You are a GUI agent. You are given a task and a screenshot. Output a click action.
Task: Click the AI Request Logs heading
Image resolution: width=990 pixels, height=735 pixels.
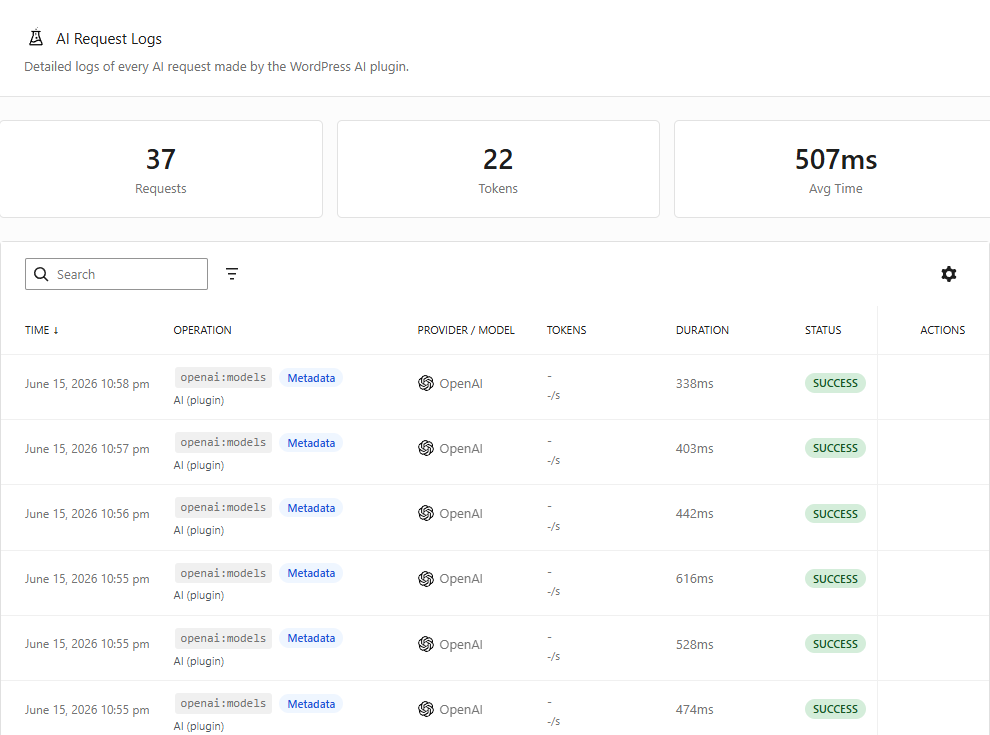point(109,39)
